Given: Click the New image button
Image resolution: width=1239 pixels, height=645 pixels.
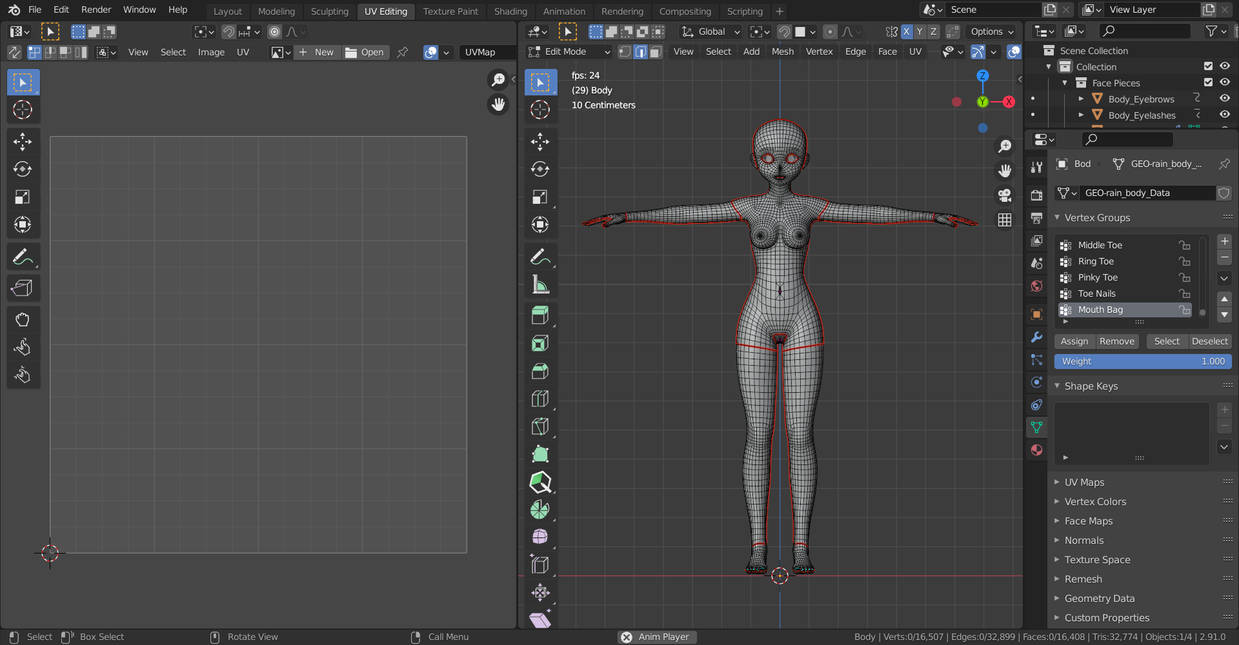Looking at the screenshot, I should point(316,52).
